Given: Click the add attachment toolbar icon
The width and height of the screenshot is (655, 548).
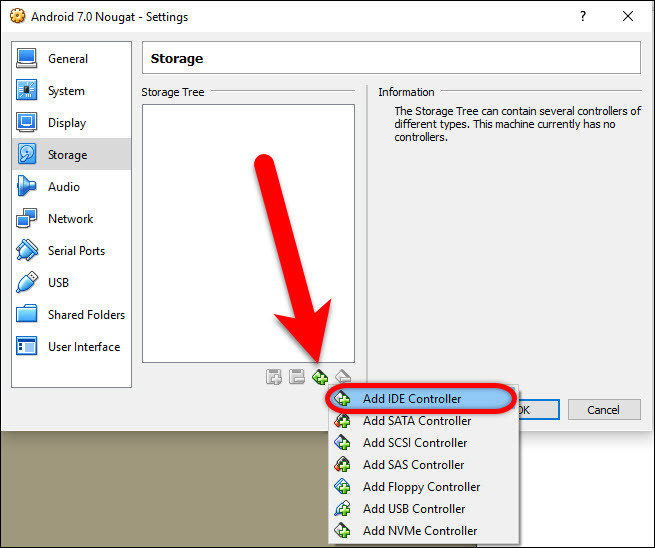Looking at the screenshot, I should [274, 377].
